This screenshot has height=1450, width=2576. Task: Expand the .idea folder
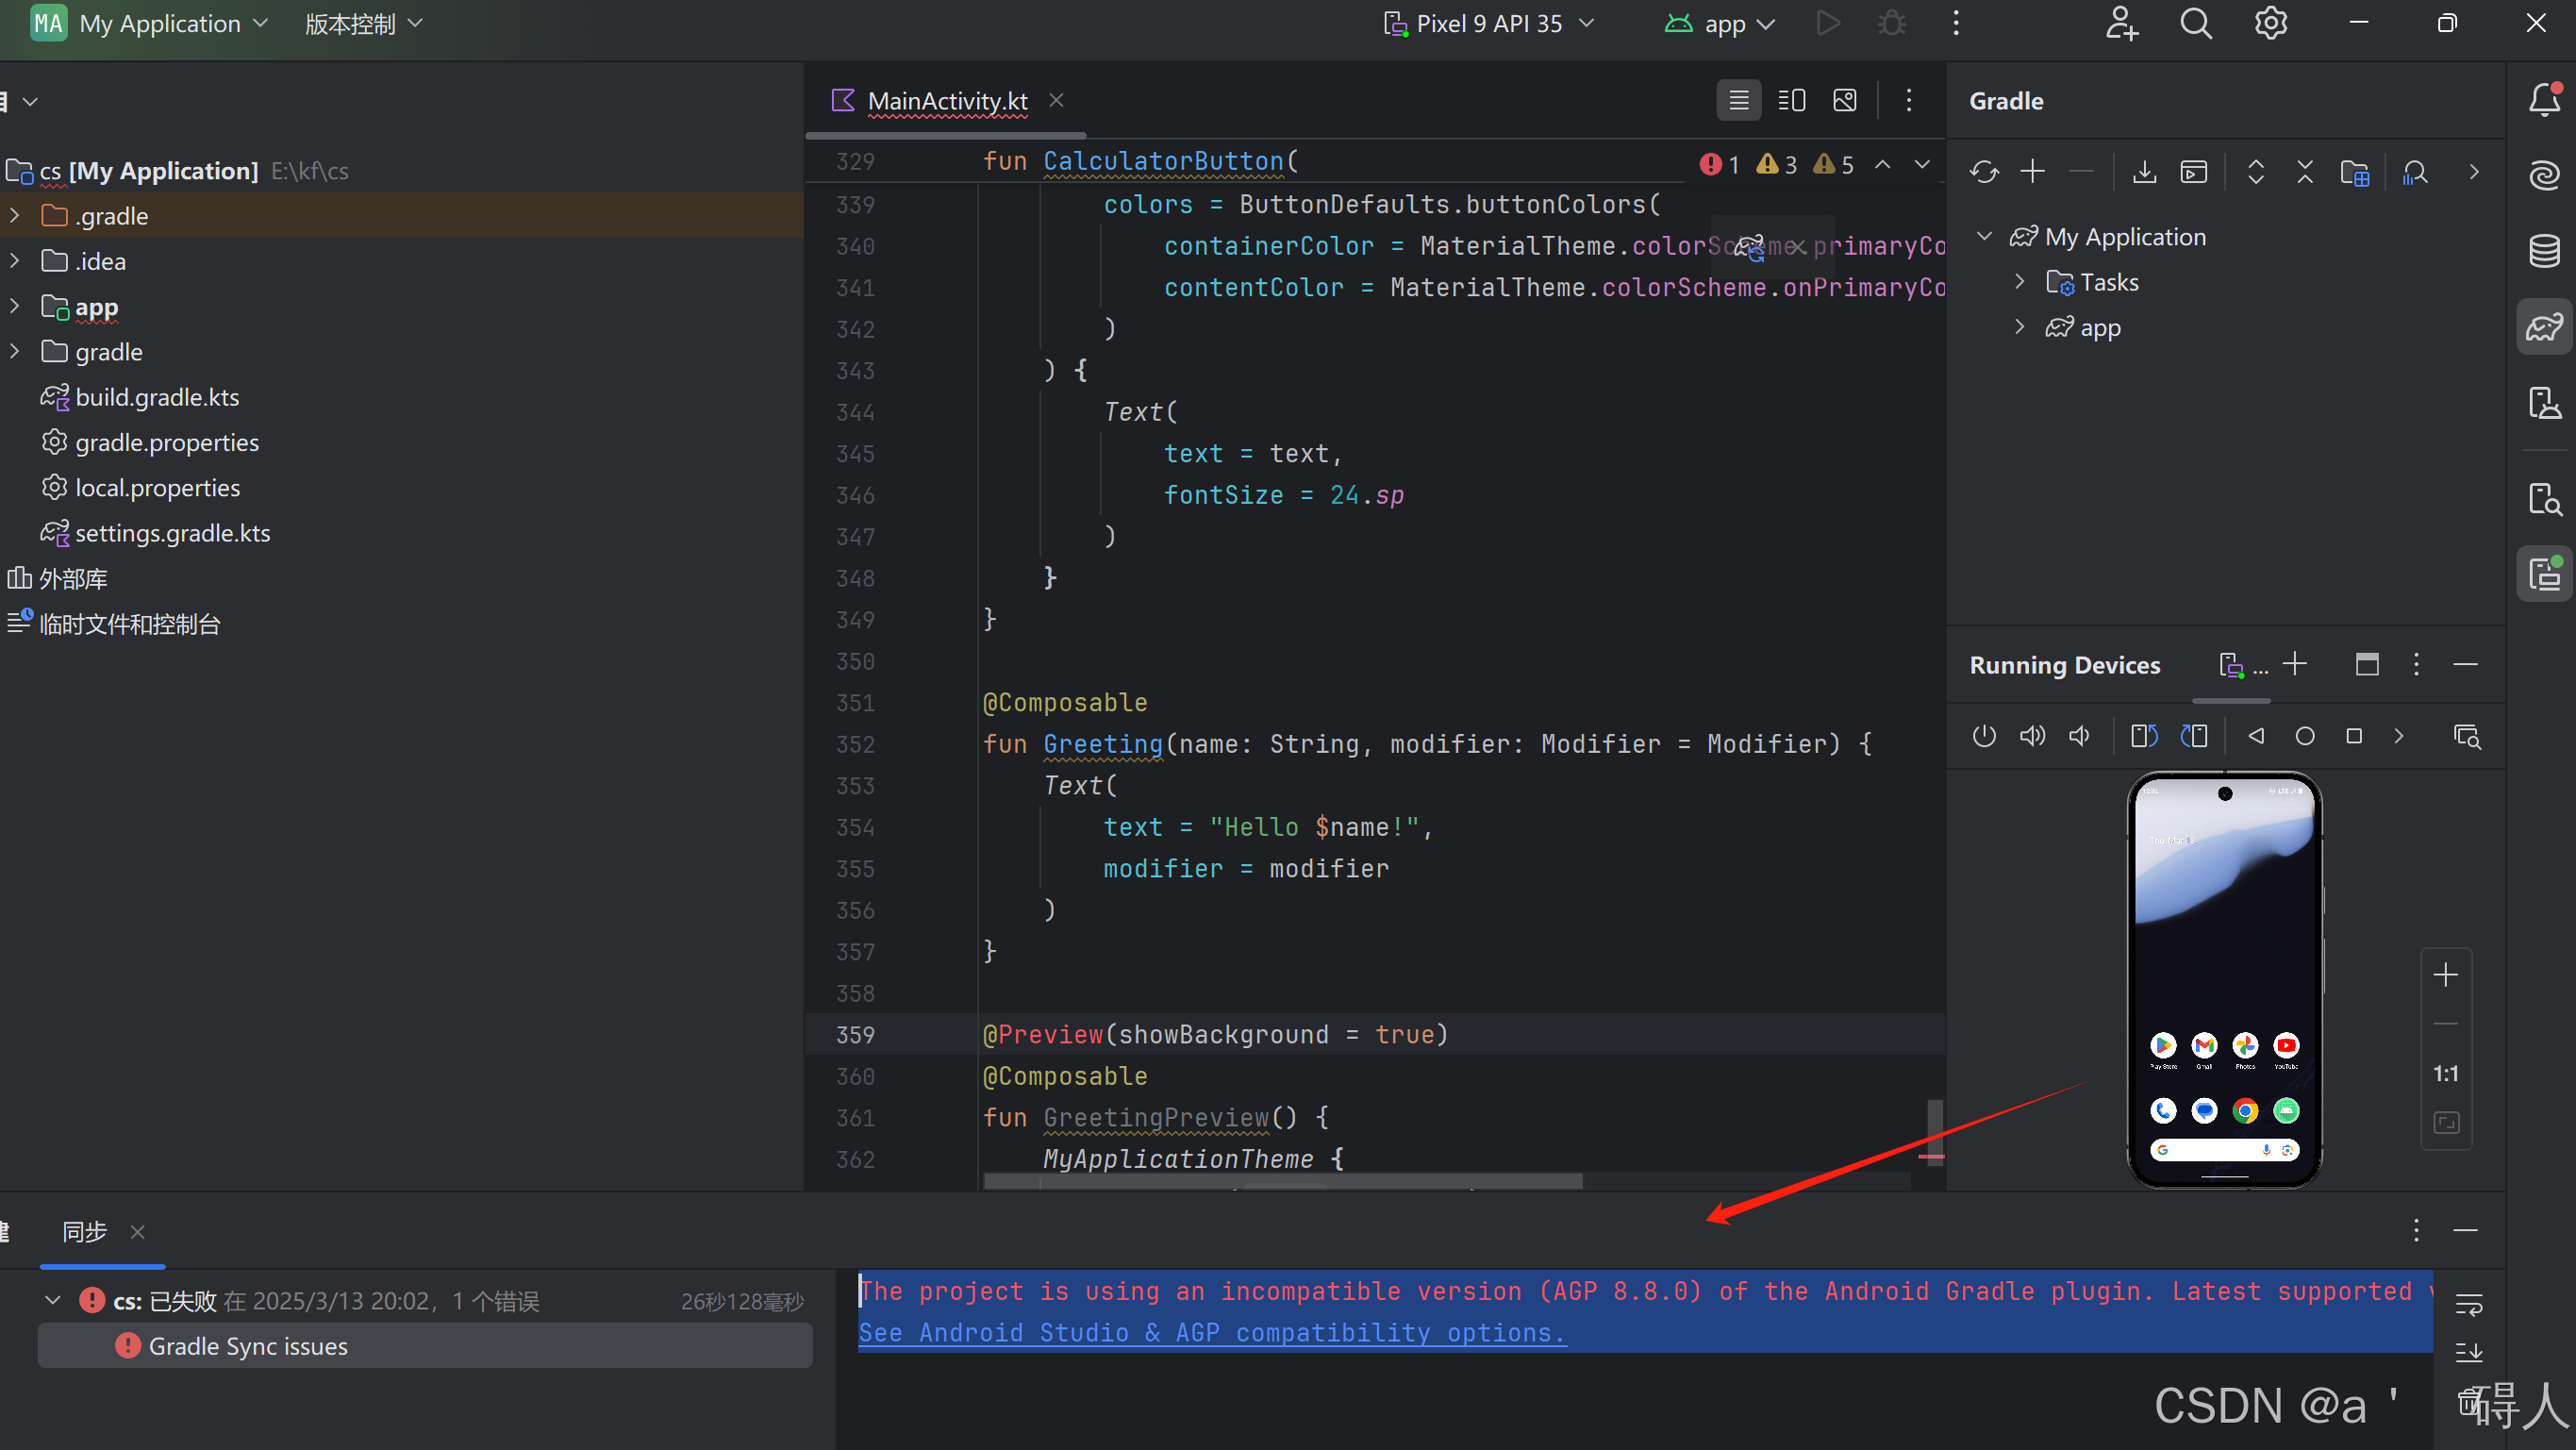pos(15,261)
